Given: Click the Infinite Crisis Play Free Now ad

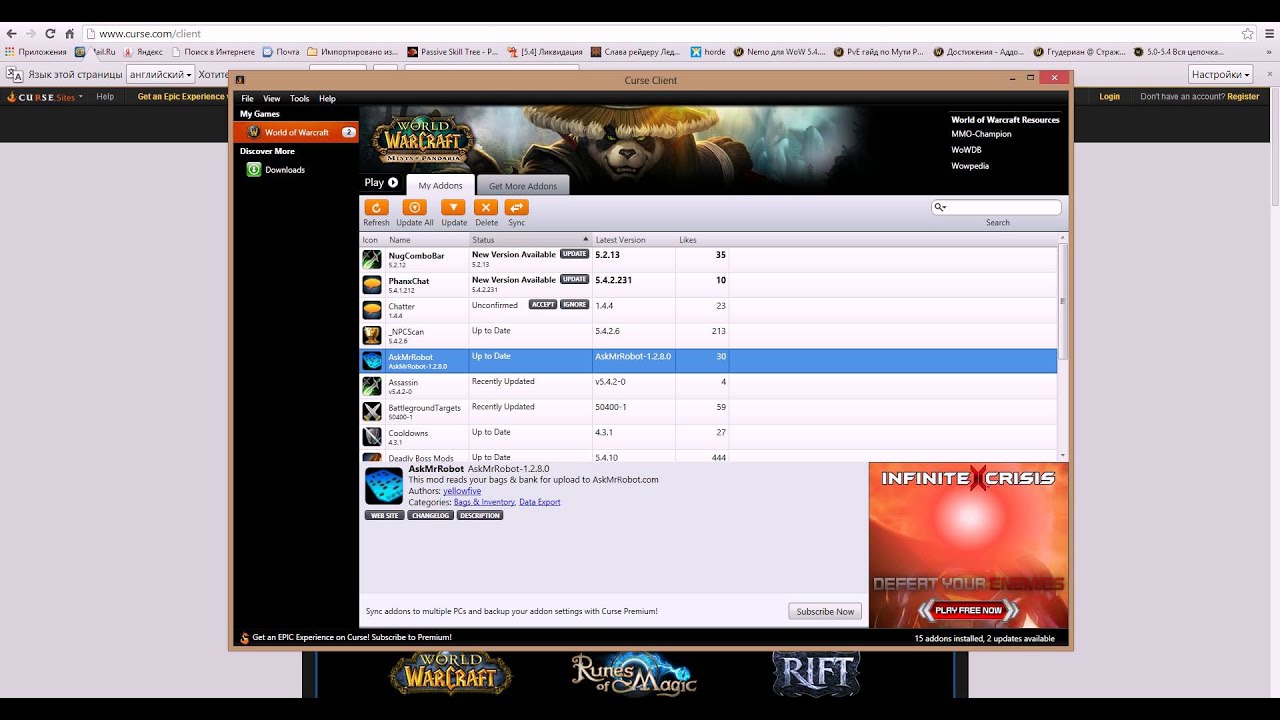Looking at the screenshot, I should [x=969, y=610].
